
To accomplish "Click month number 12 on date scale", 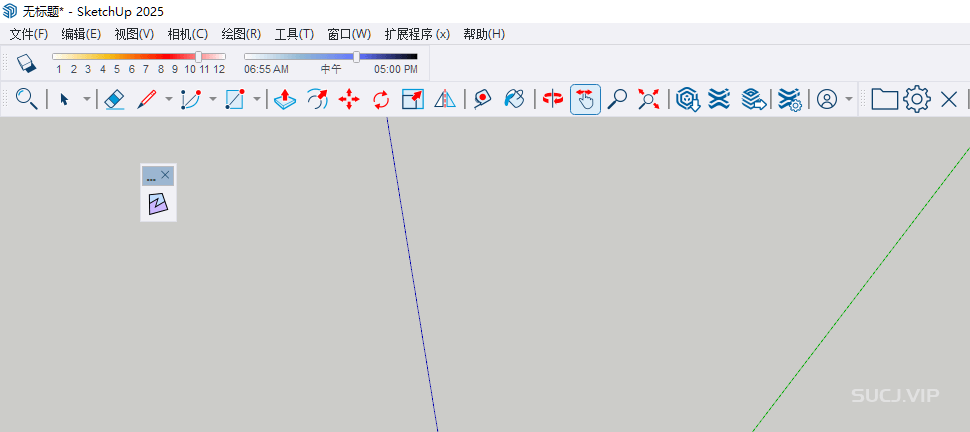I will (x=219, y=69).
